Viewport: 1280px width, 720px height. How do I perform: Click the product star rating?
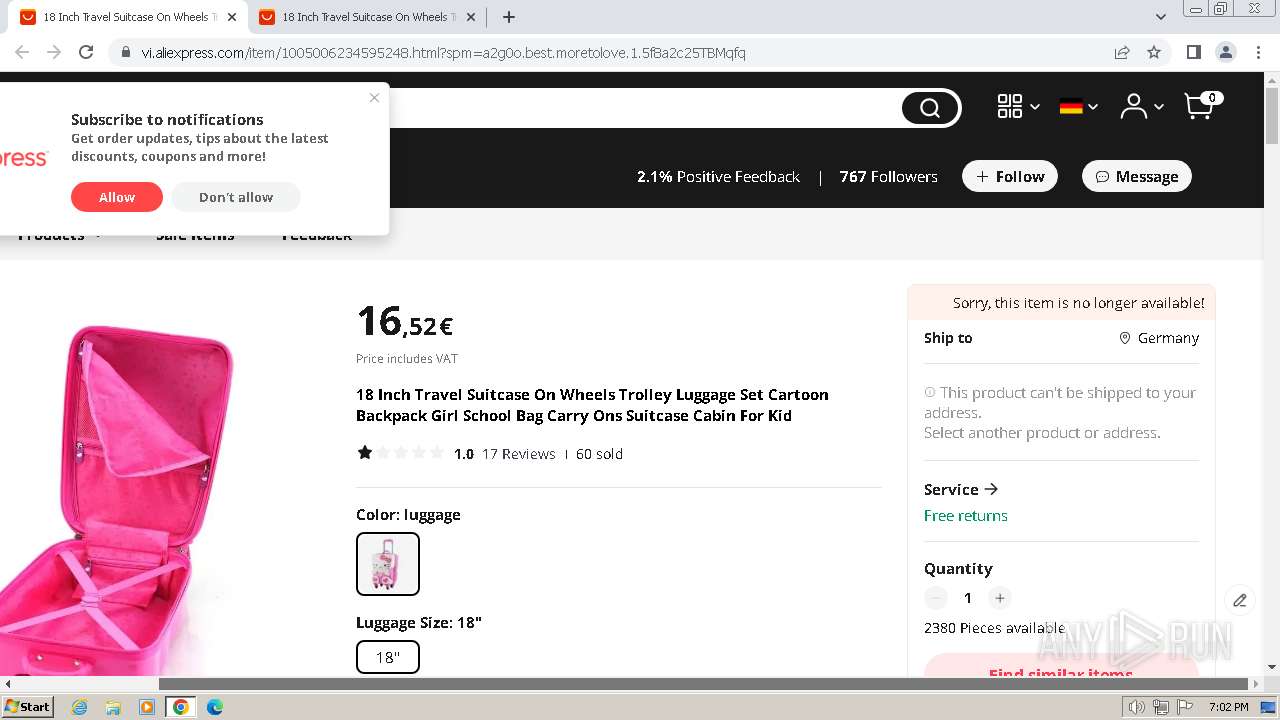coord(400,453)
